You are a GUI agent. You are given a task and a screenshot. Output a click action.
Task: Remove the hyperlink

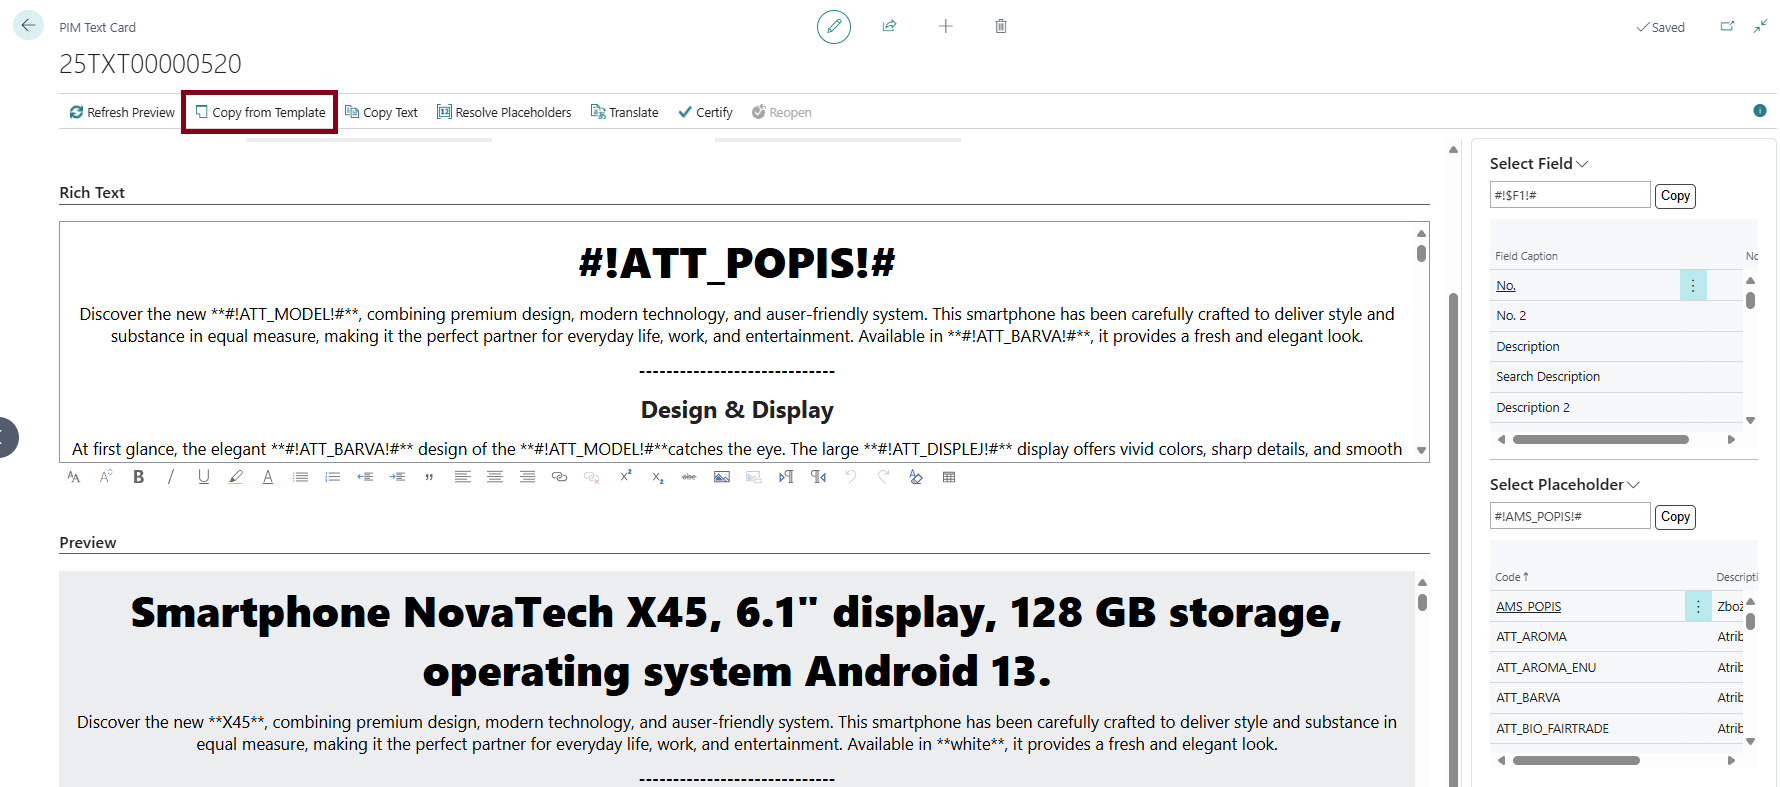(592, 477)
